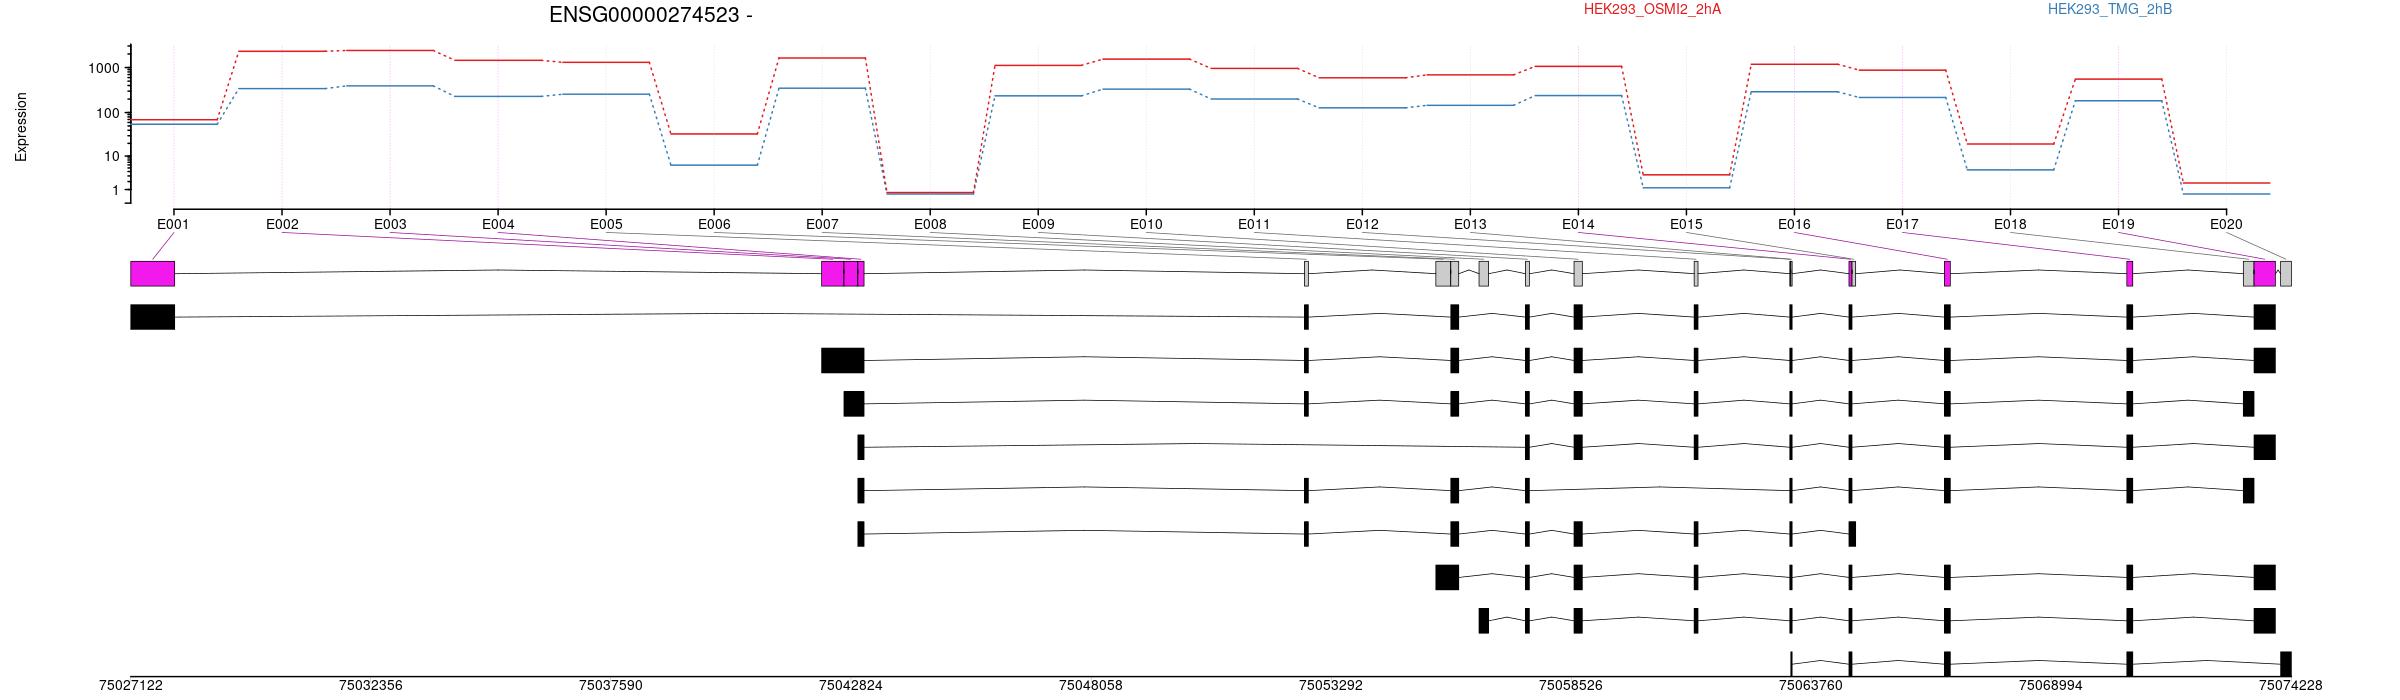
Task: Select exon label E020
Action: point(2226,225)
